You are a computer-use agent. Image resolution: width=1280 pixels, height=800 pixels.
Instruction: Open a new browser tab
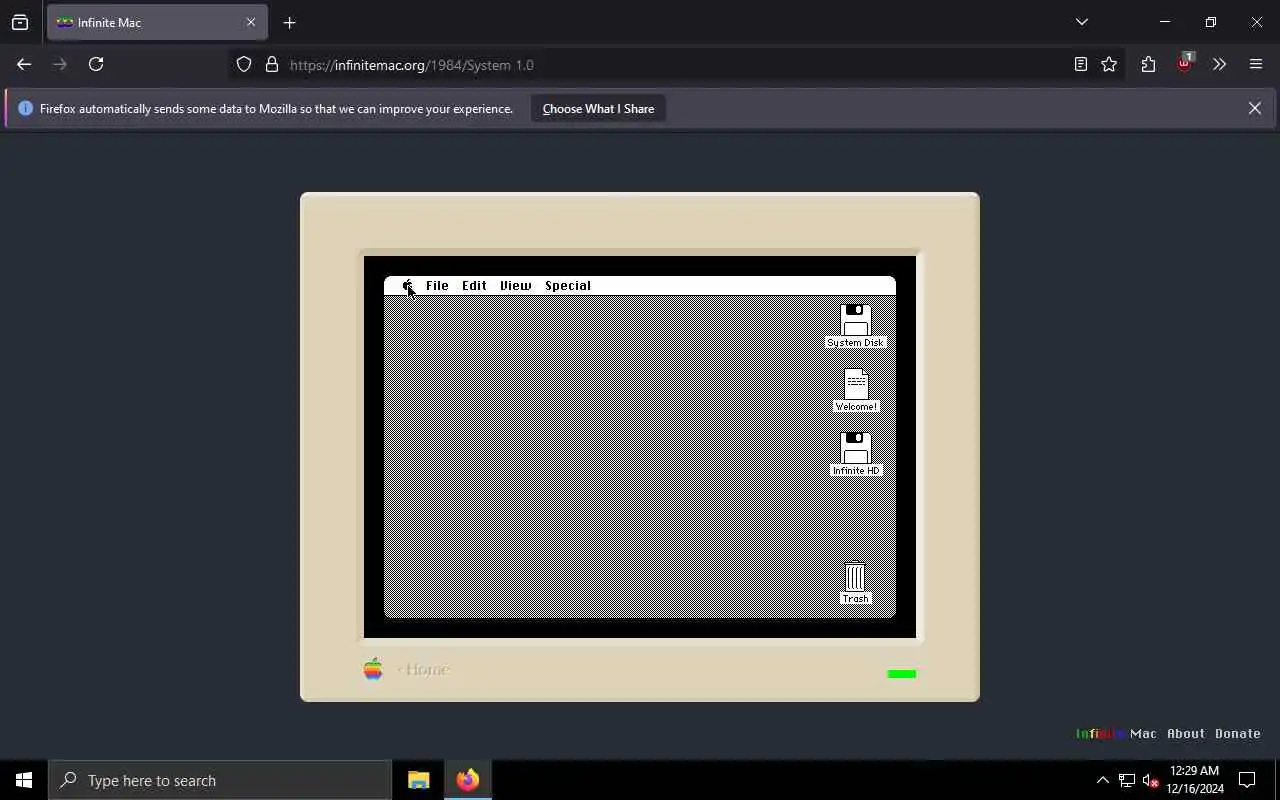coord(289,22)
